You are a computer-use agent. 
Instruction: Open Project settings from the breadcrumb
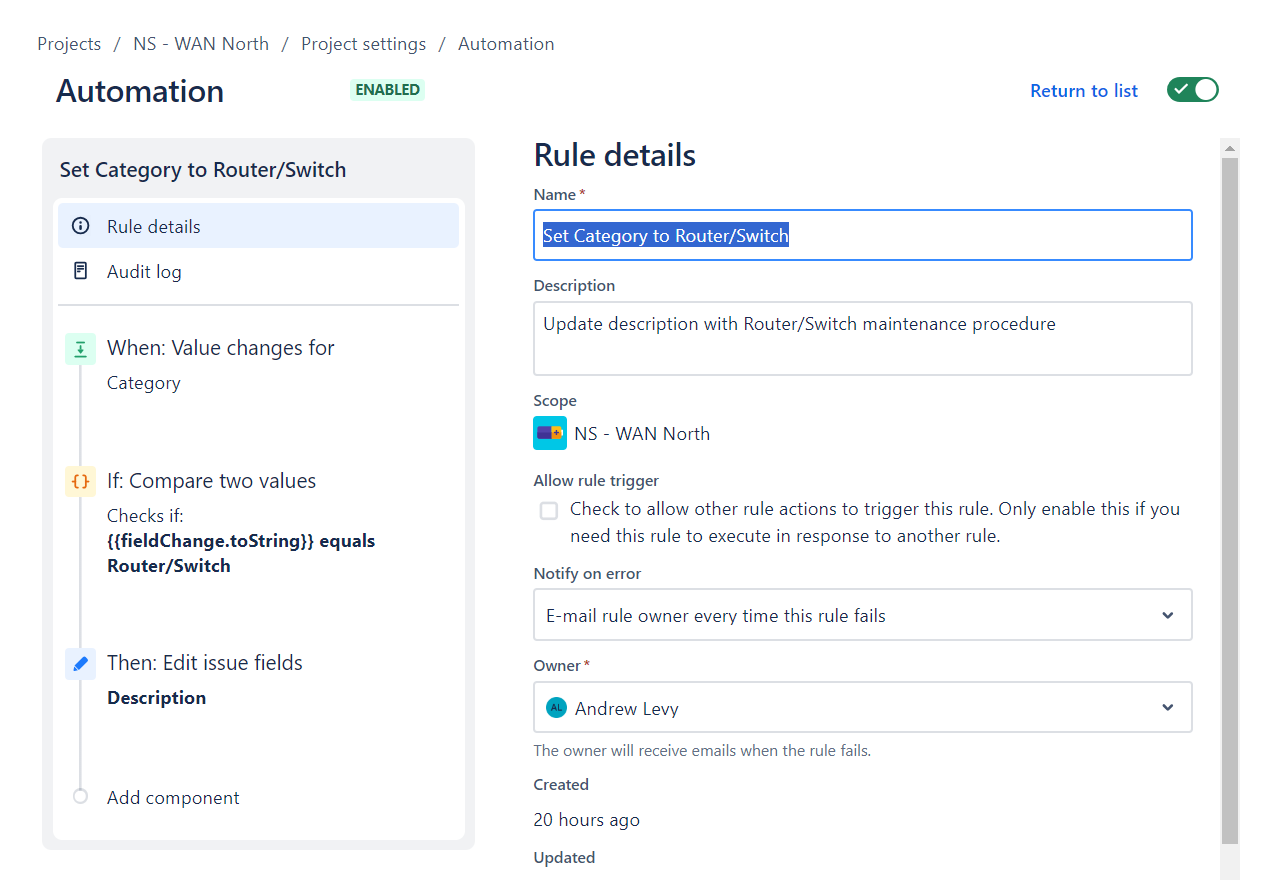363,43
